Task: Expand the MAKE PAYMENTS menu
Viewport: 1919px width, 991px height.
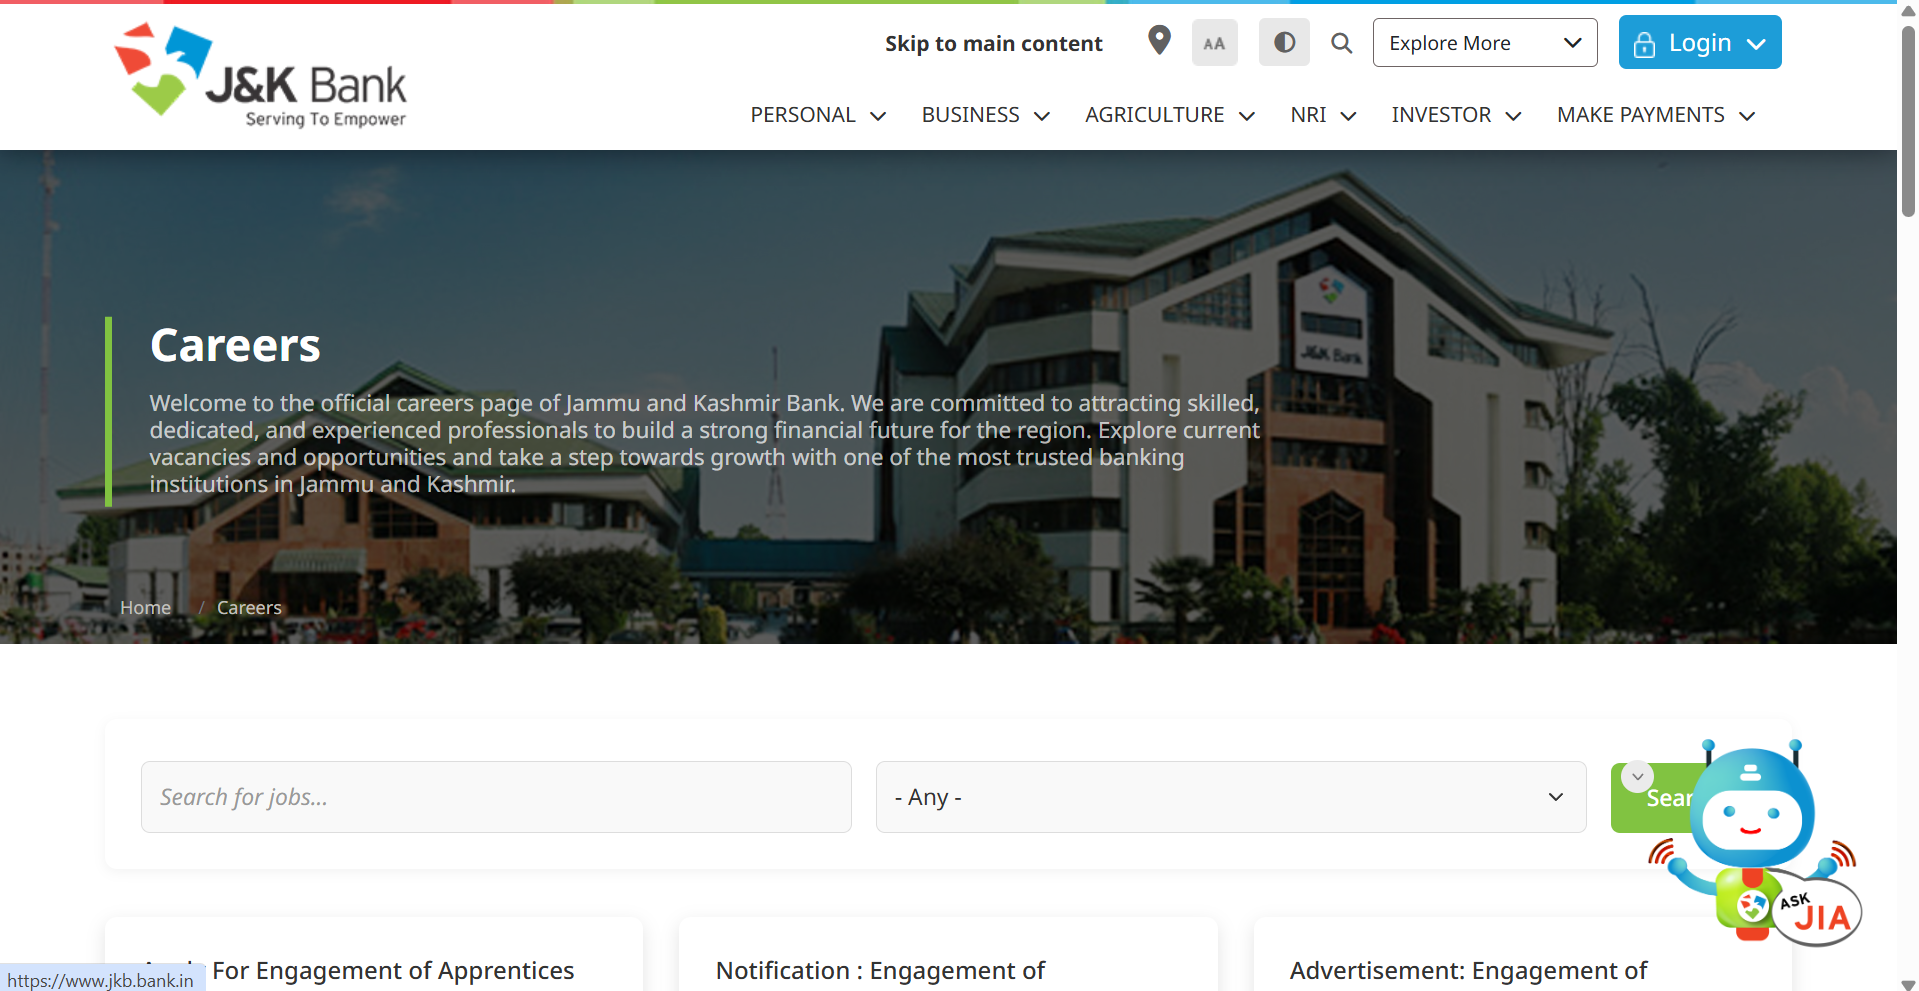Action: [1655, 116]
